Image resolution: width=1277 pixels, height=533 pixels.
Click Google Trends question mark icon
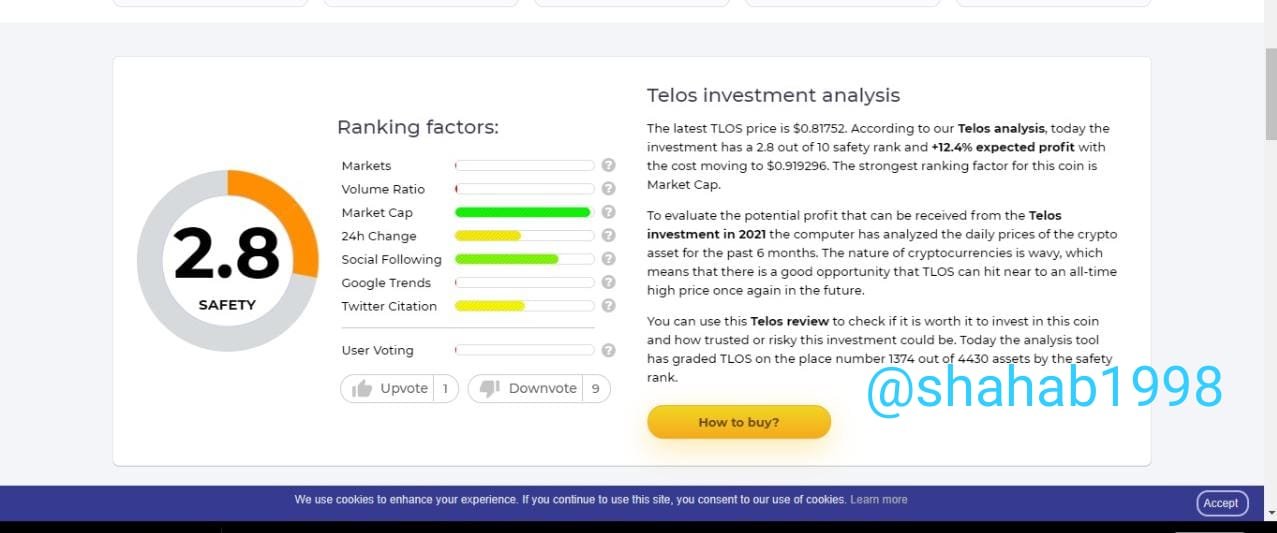[608, 283]
